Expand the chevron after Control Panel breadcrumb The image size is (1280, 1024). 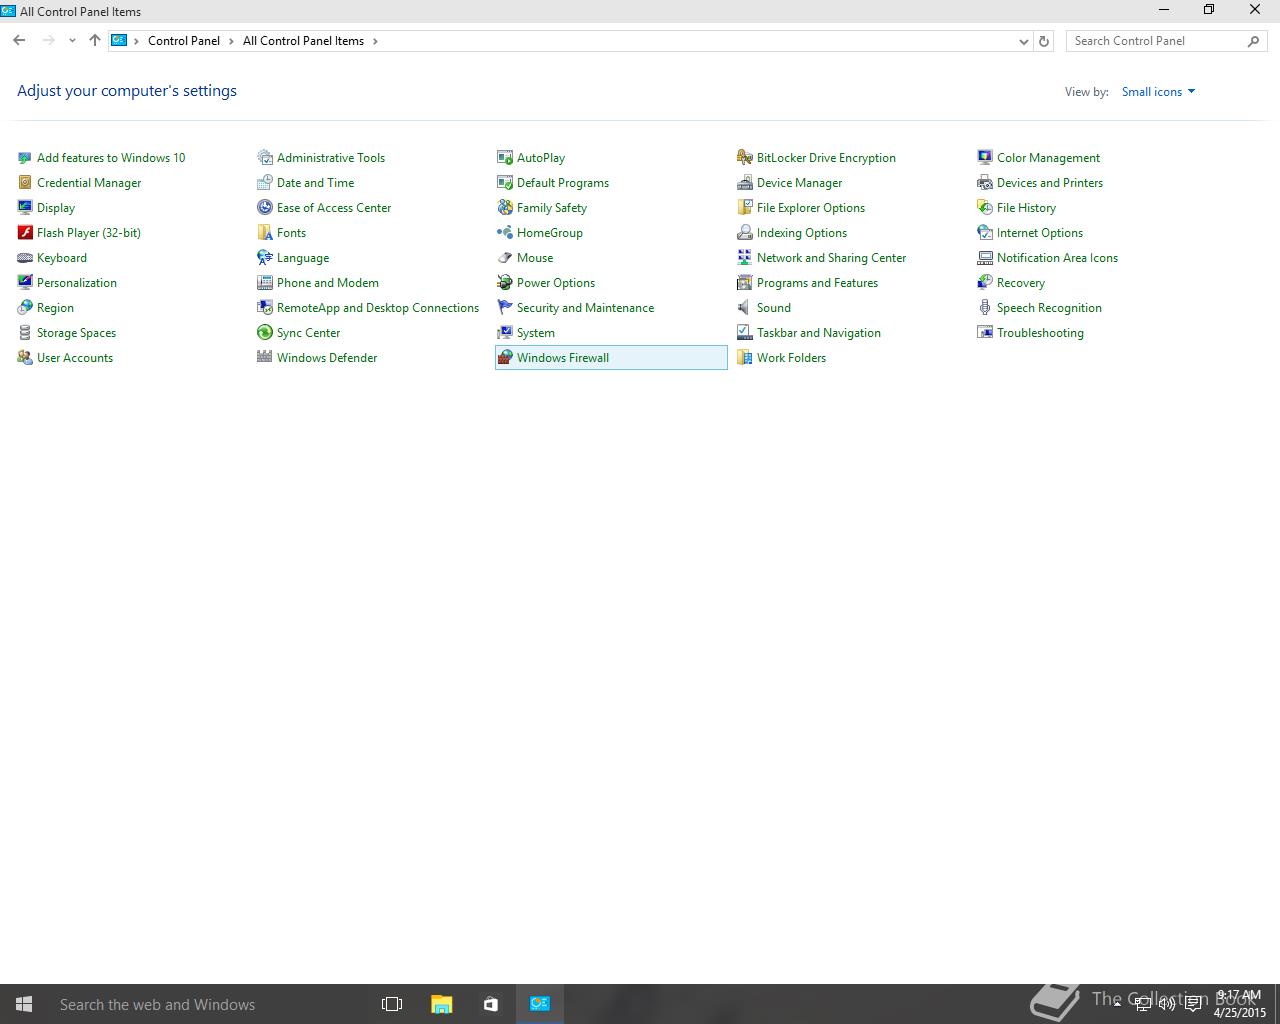(231, 41)
